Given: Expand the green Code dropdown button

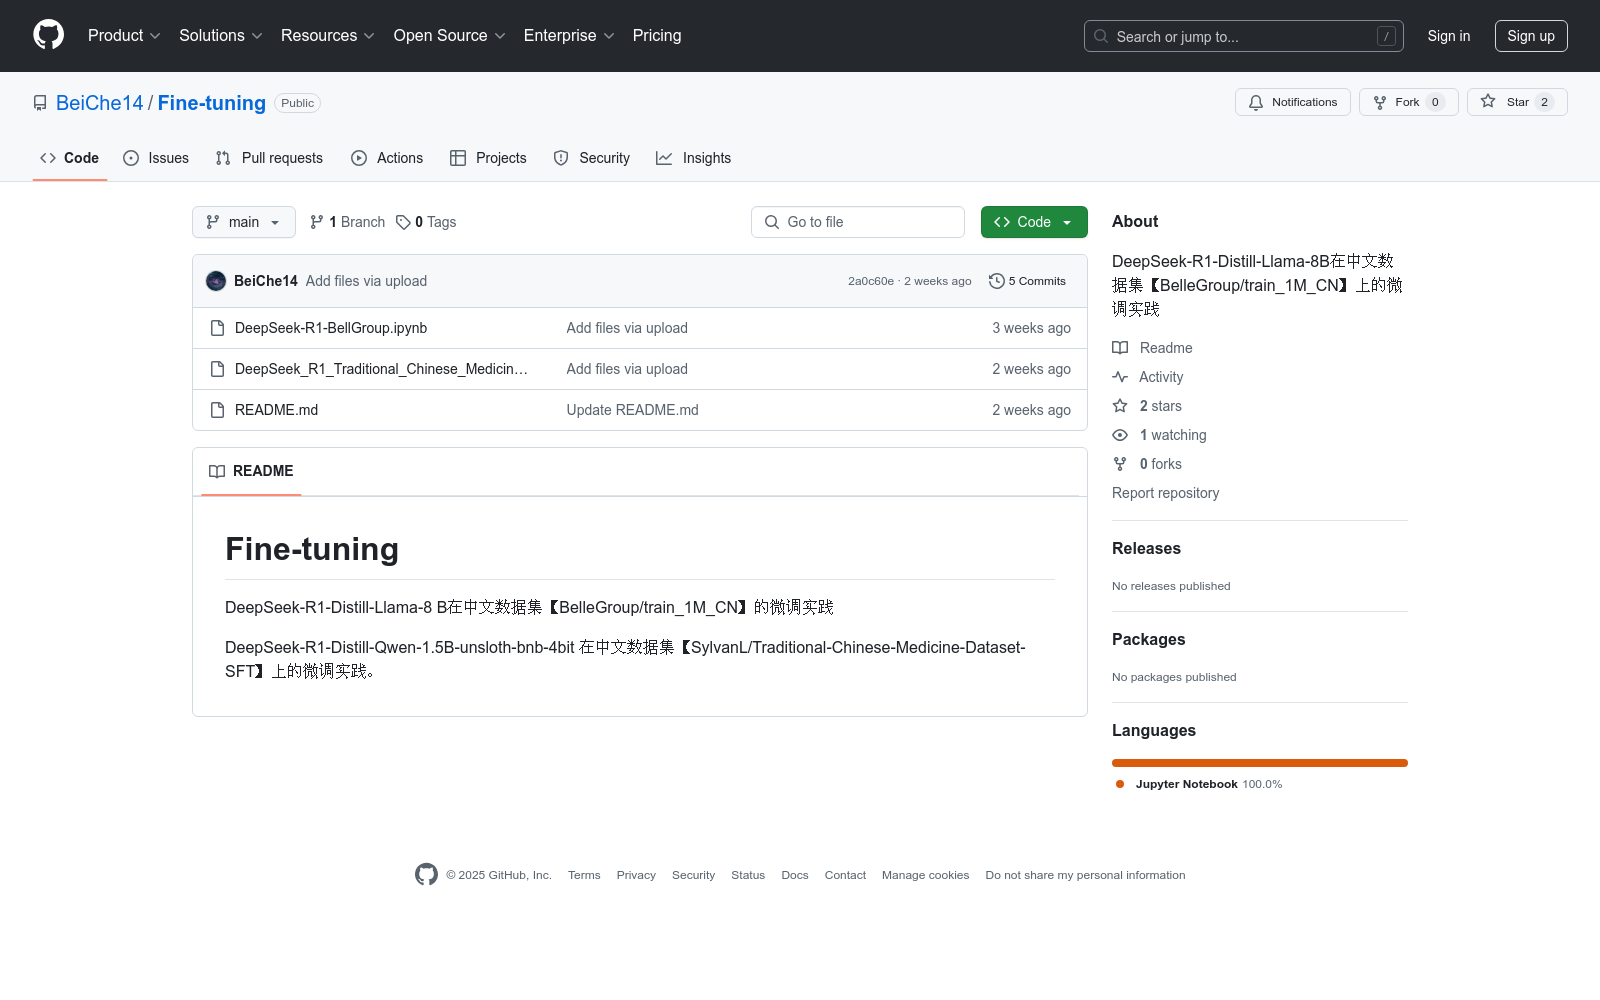Looking at the screenshot, I should (x=1033, y=222).
